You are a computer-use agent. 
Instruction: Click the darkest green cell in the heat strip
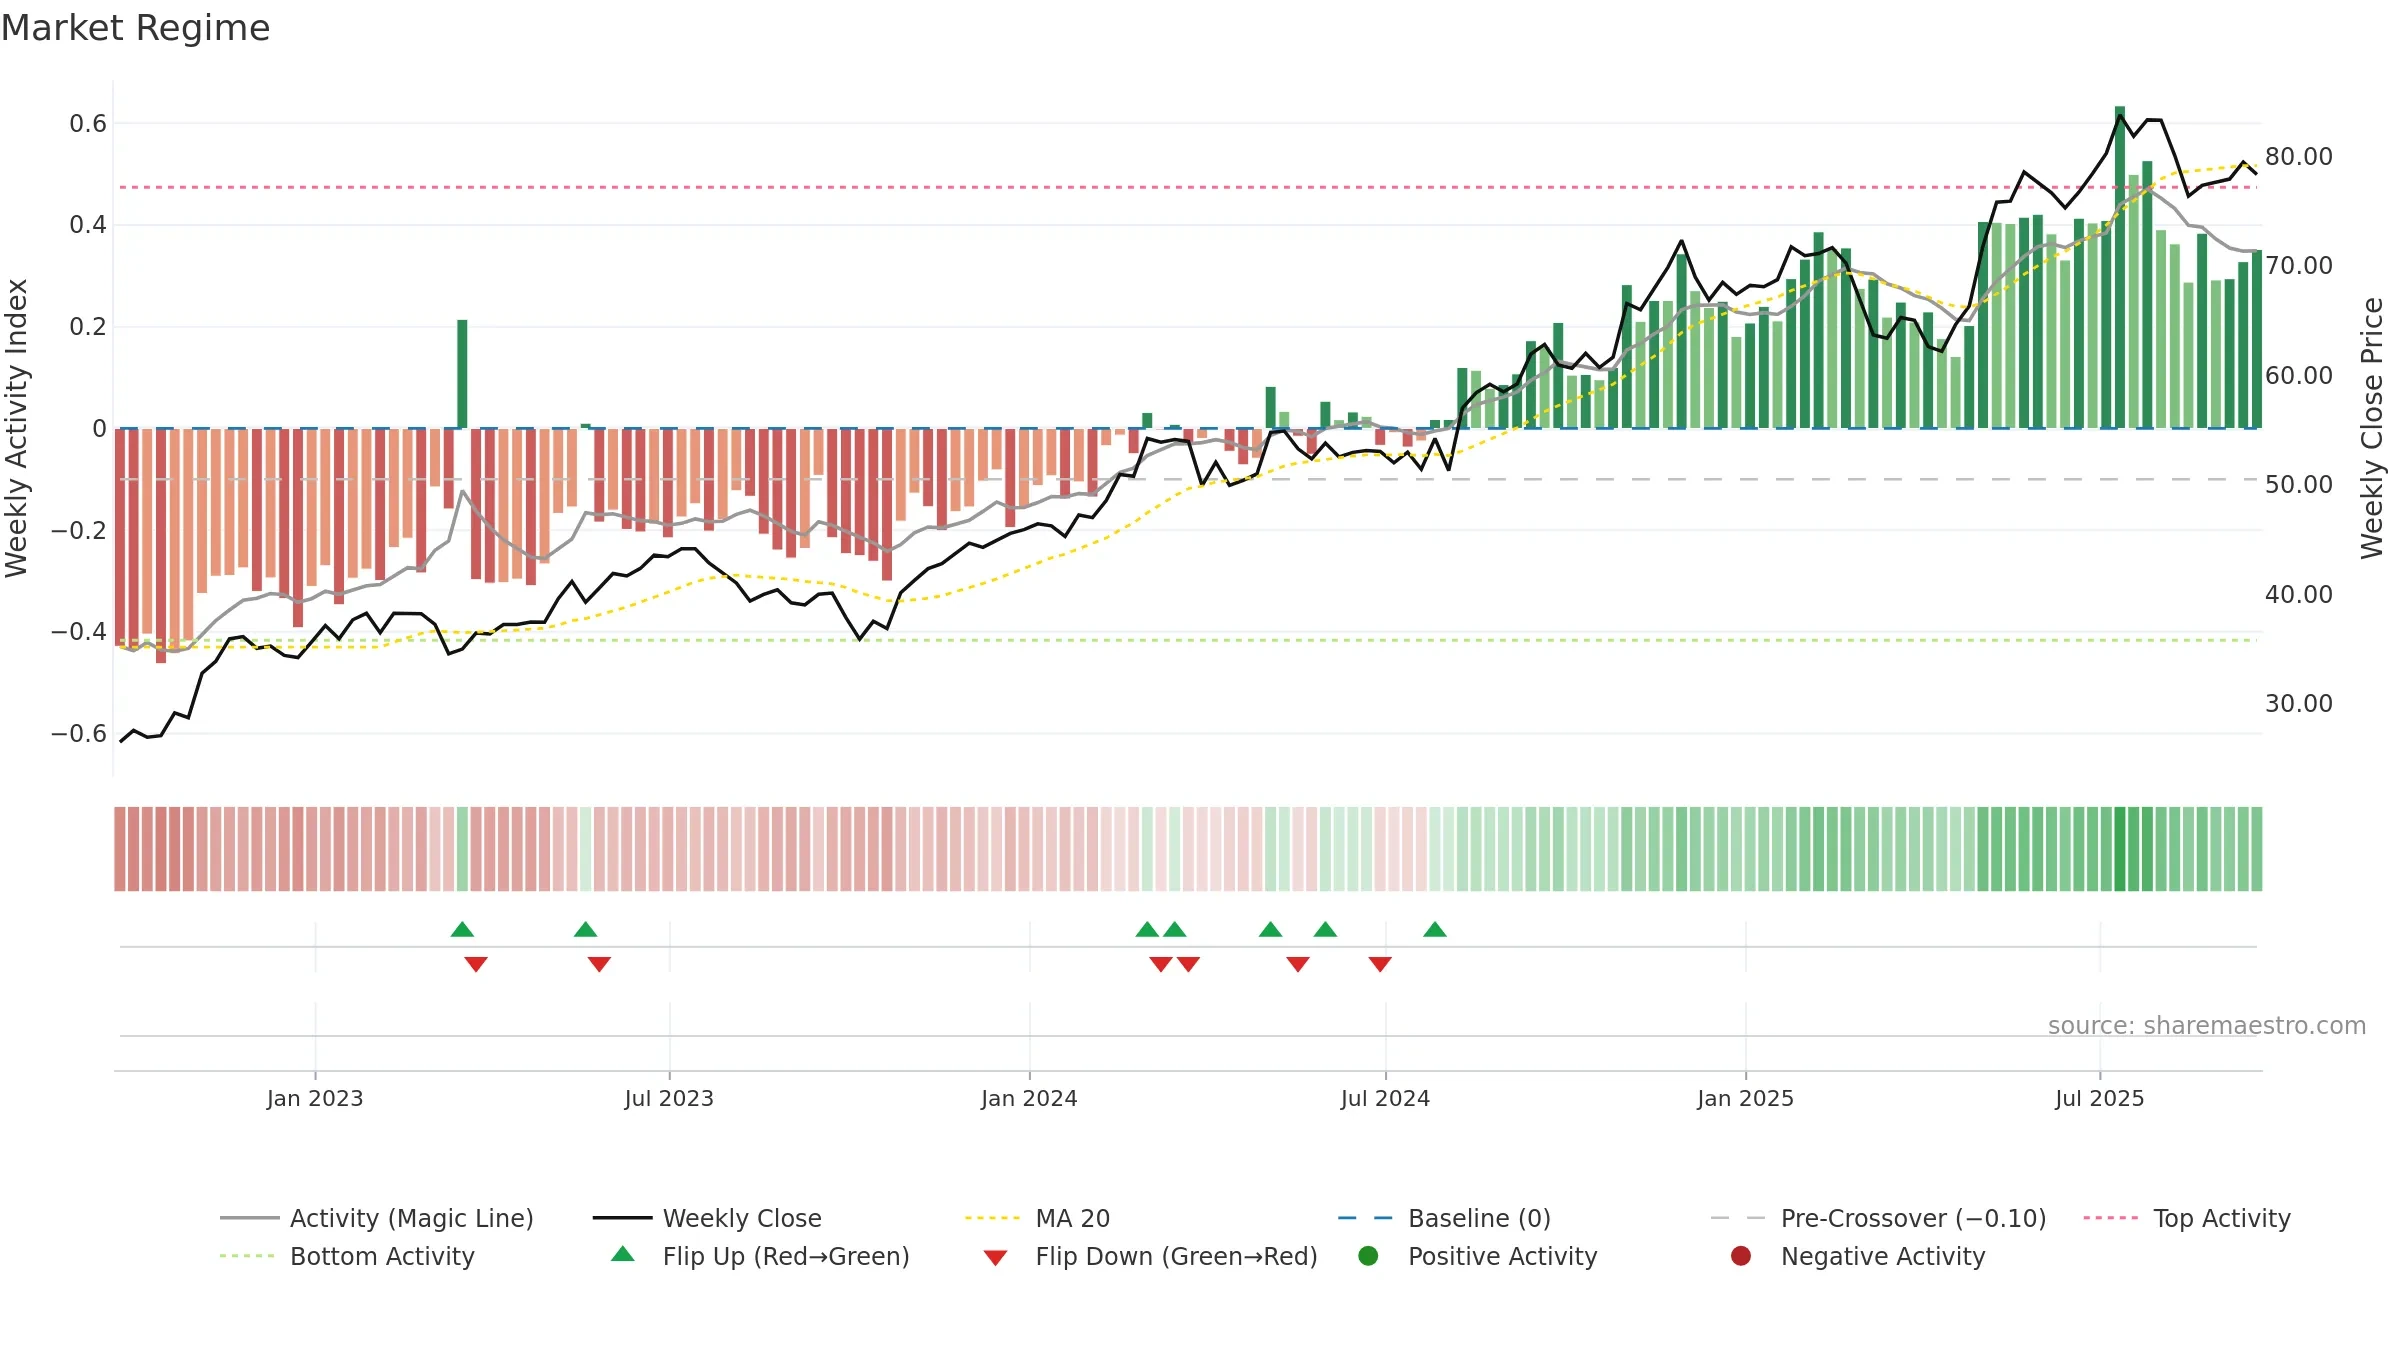(x=2120, y=849)
